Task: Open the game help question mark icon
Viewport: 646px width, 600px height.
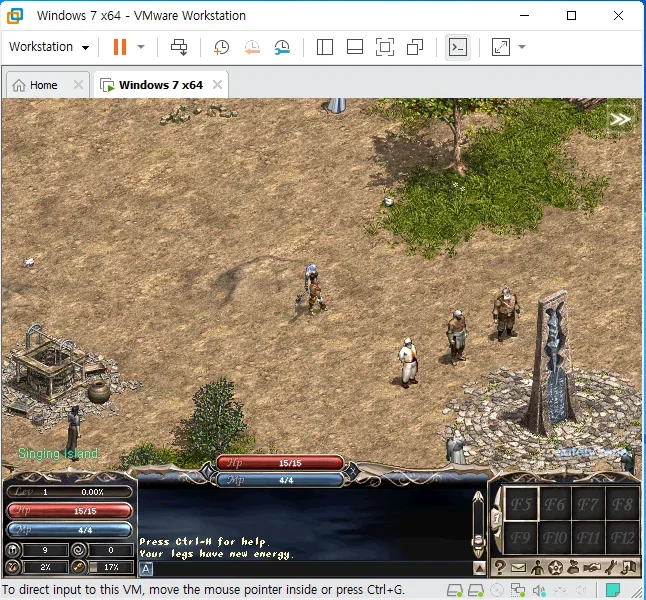Action: (499, 567)
